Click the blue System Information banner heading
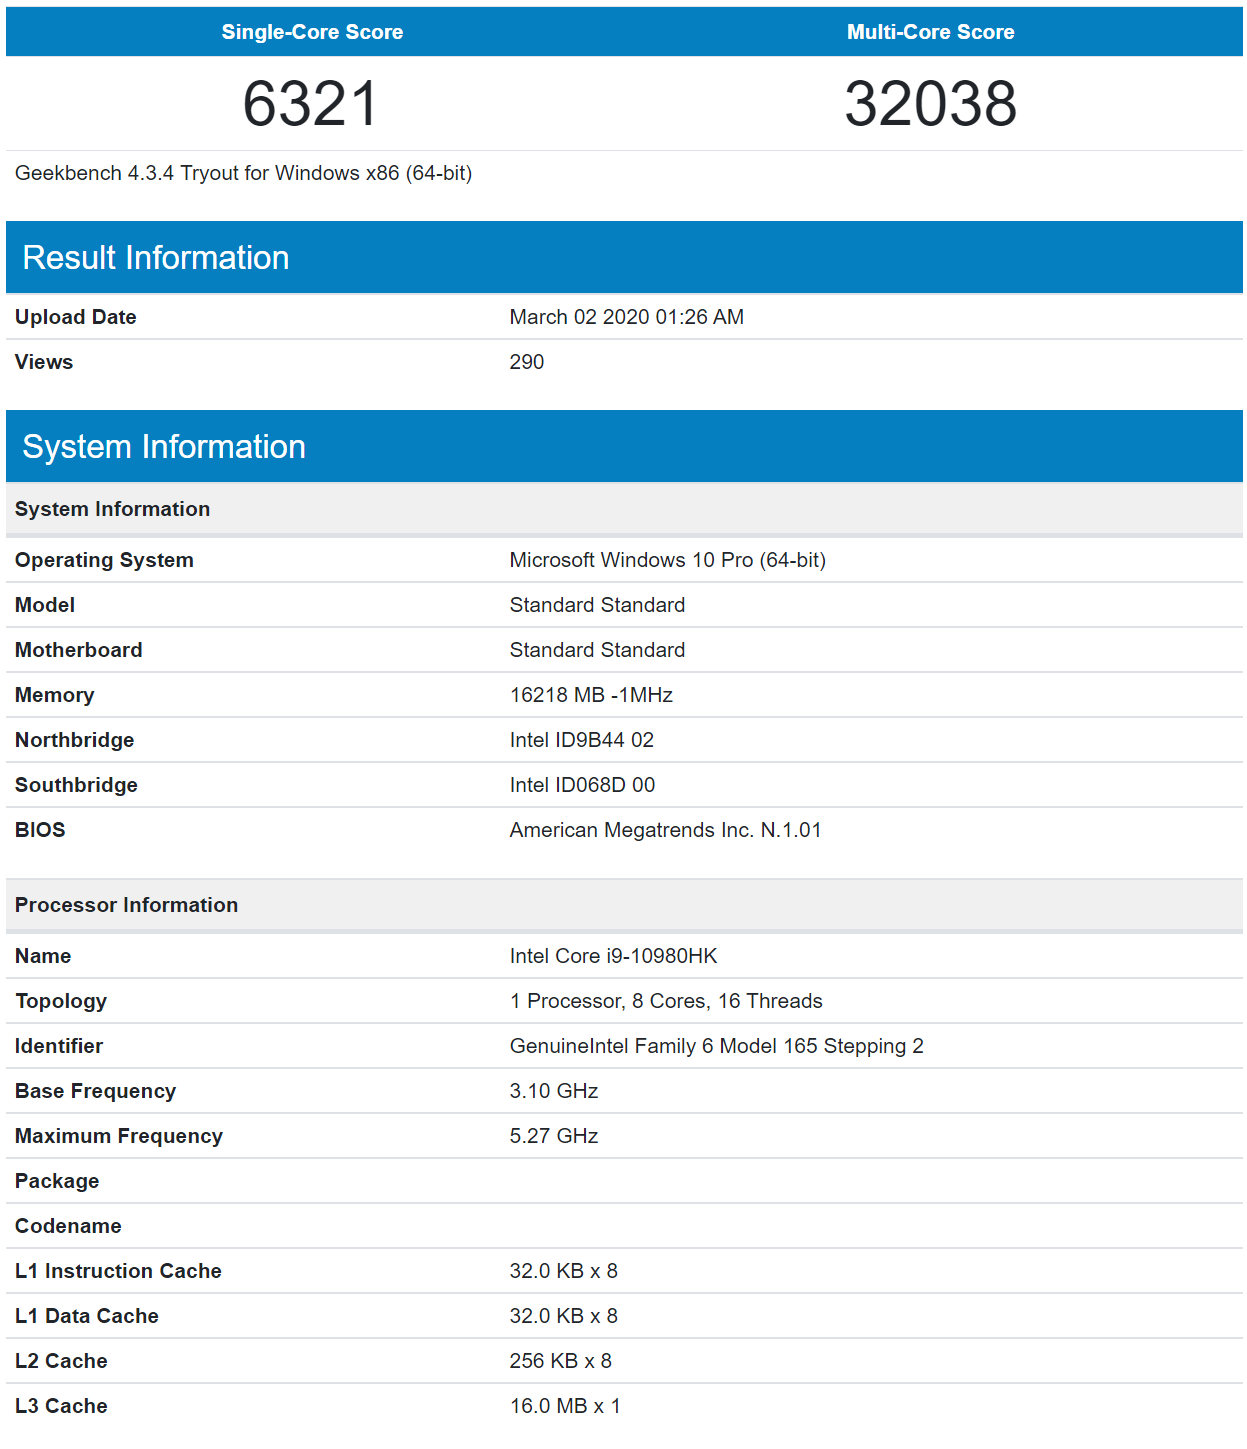The width and height of the screenshot is (1247, 1449). tap(164, 447)
